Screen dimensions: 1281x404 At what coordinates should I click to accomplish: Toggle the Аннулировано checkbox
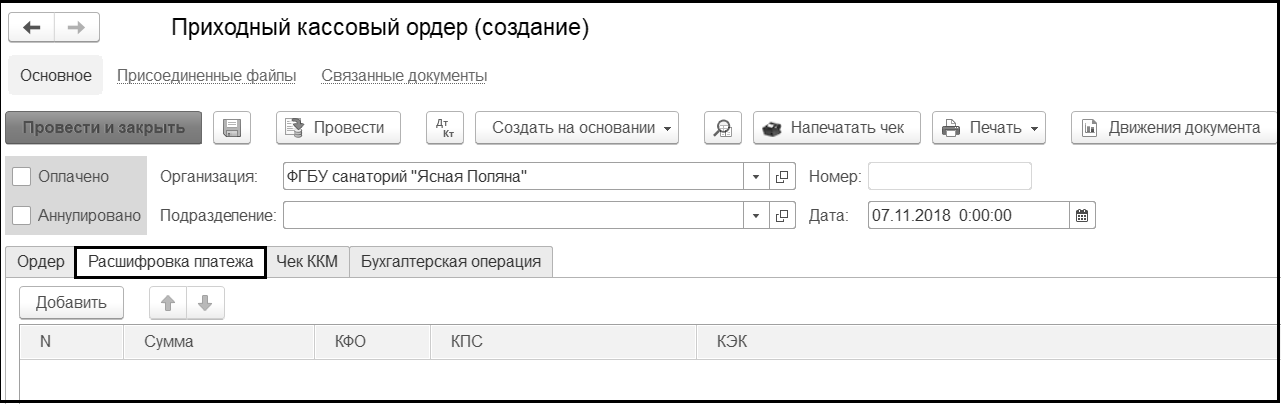(x=23, y=215)
